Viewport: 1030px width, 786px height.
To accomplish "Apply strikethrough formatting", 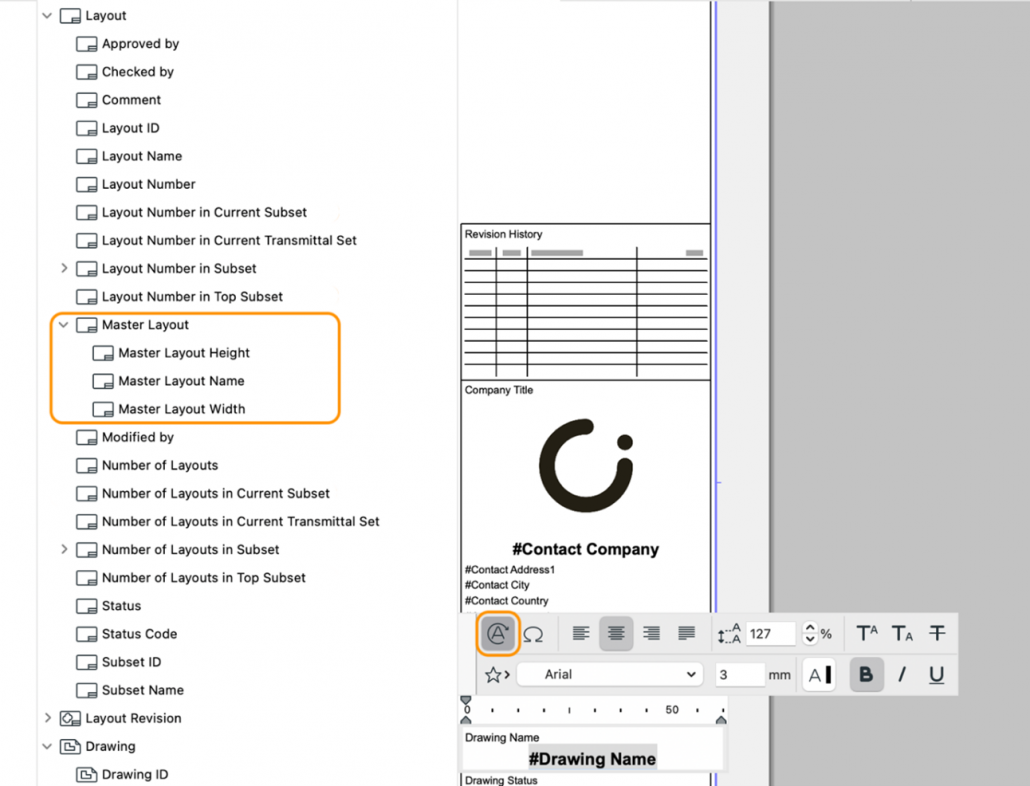I will (x=937, y=633).
